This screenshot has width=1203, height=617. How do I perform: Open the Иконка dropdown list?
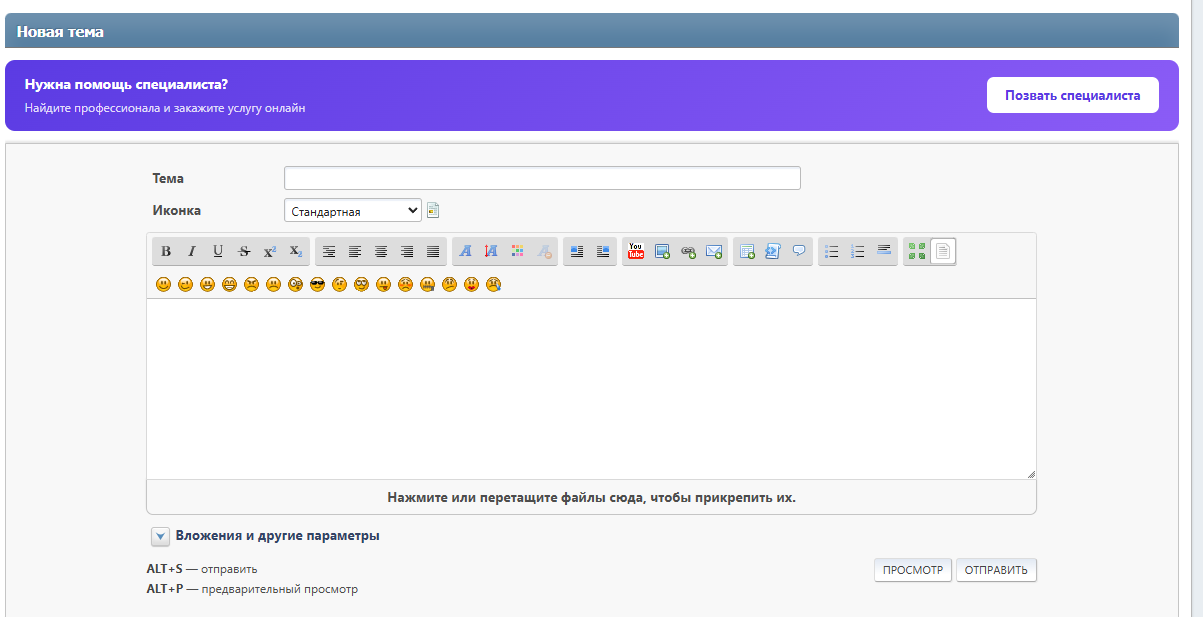(353, 211)
